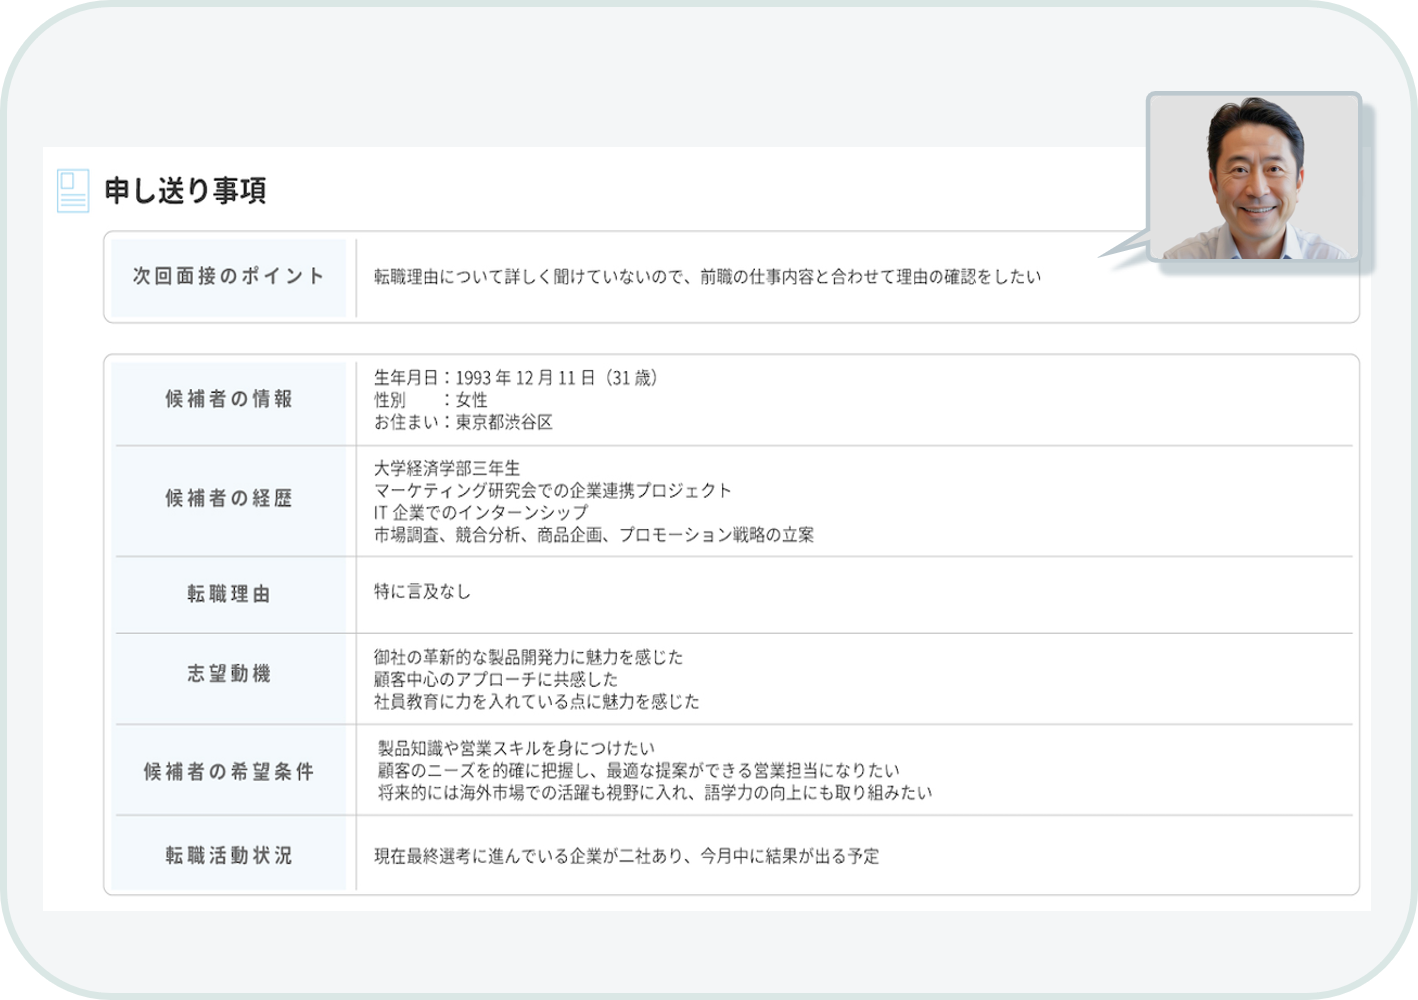Select the 候補者の希望条件 row header
1418x1000 pixels.
tap(229, 771)
